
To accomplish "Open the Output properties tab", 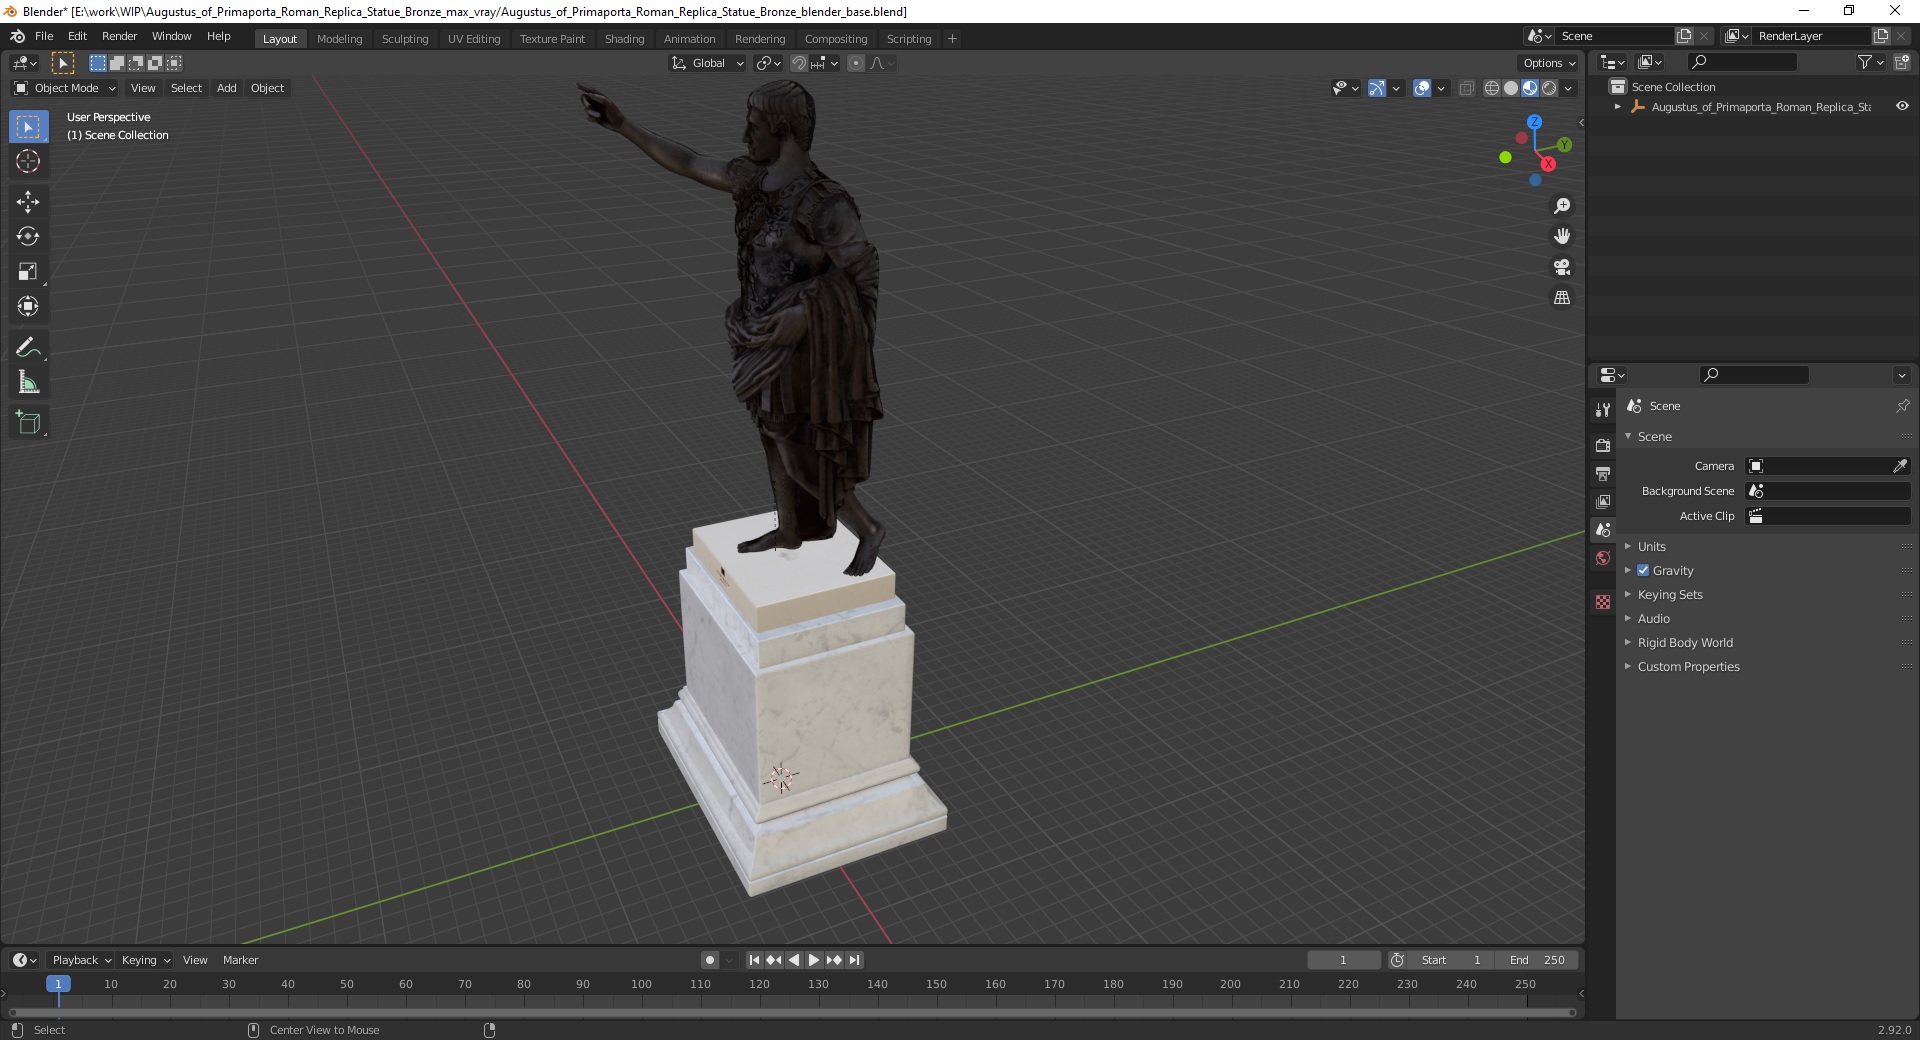I will tap(1603, 473).
